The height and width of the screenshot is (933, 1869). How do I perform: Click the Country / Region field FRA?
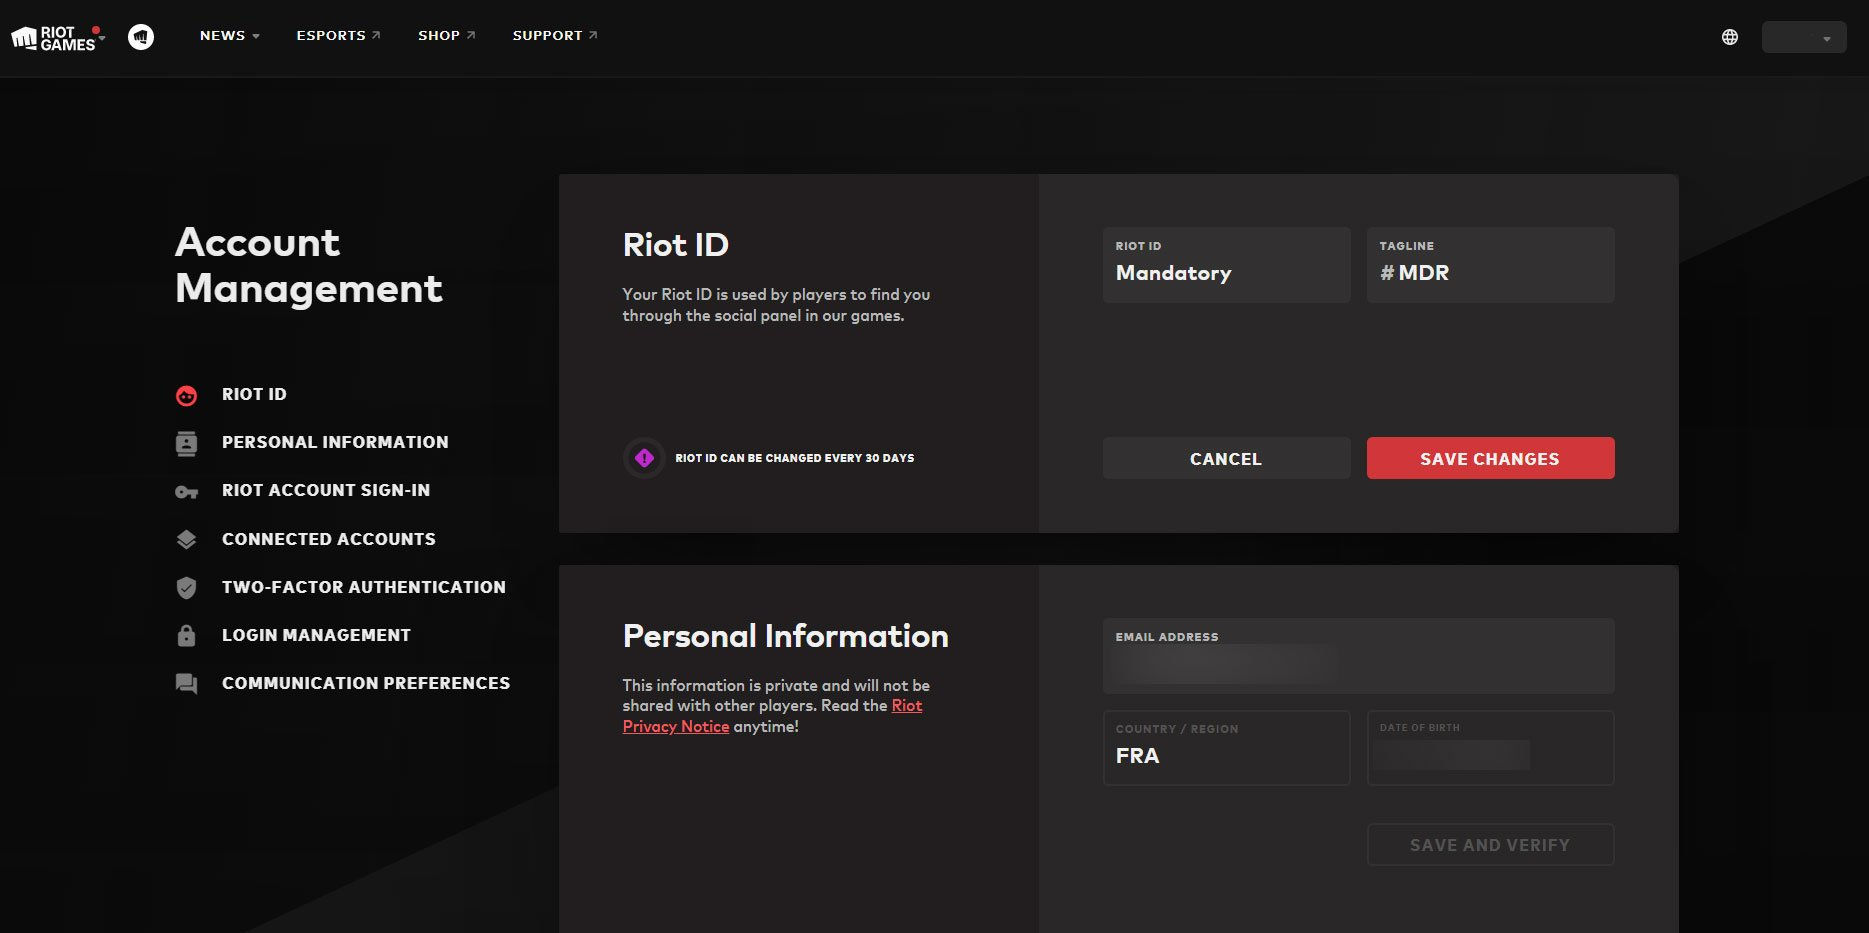coord(1226,748)
